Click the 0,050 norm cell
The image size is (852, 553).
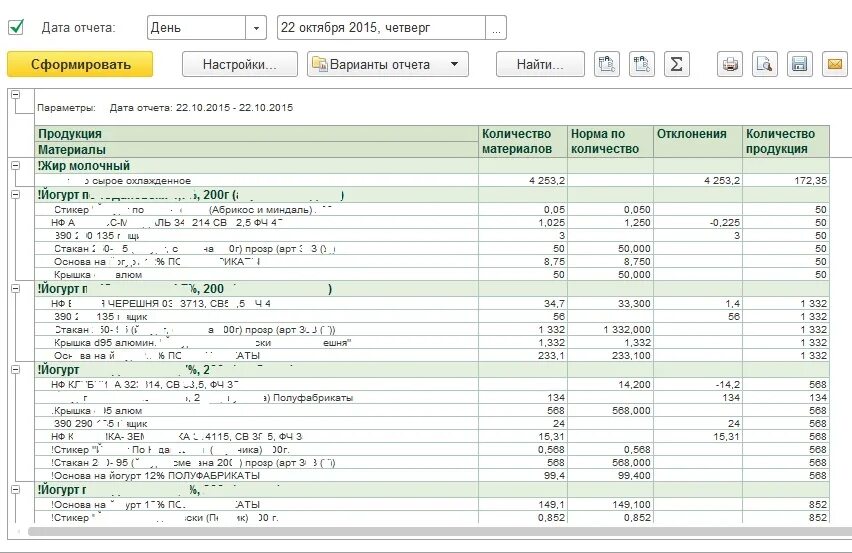[610, 210]
